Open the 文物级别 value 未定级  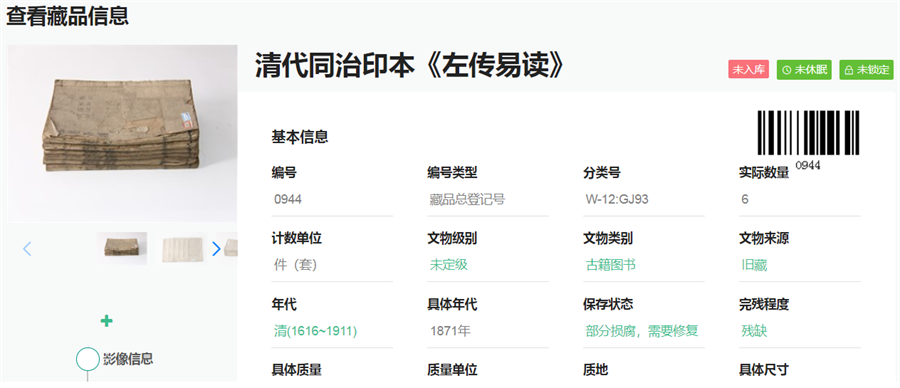pos(449,265)
